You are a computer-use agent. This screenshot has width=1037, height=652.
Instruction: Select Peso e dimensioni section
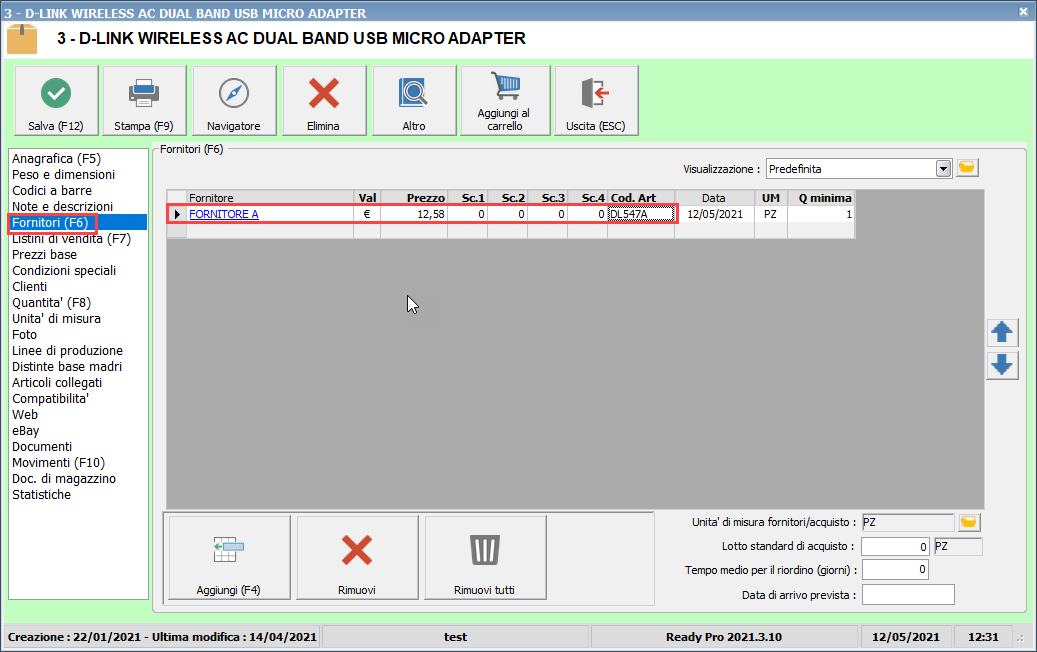pos(63,175)
